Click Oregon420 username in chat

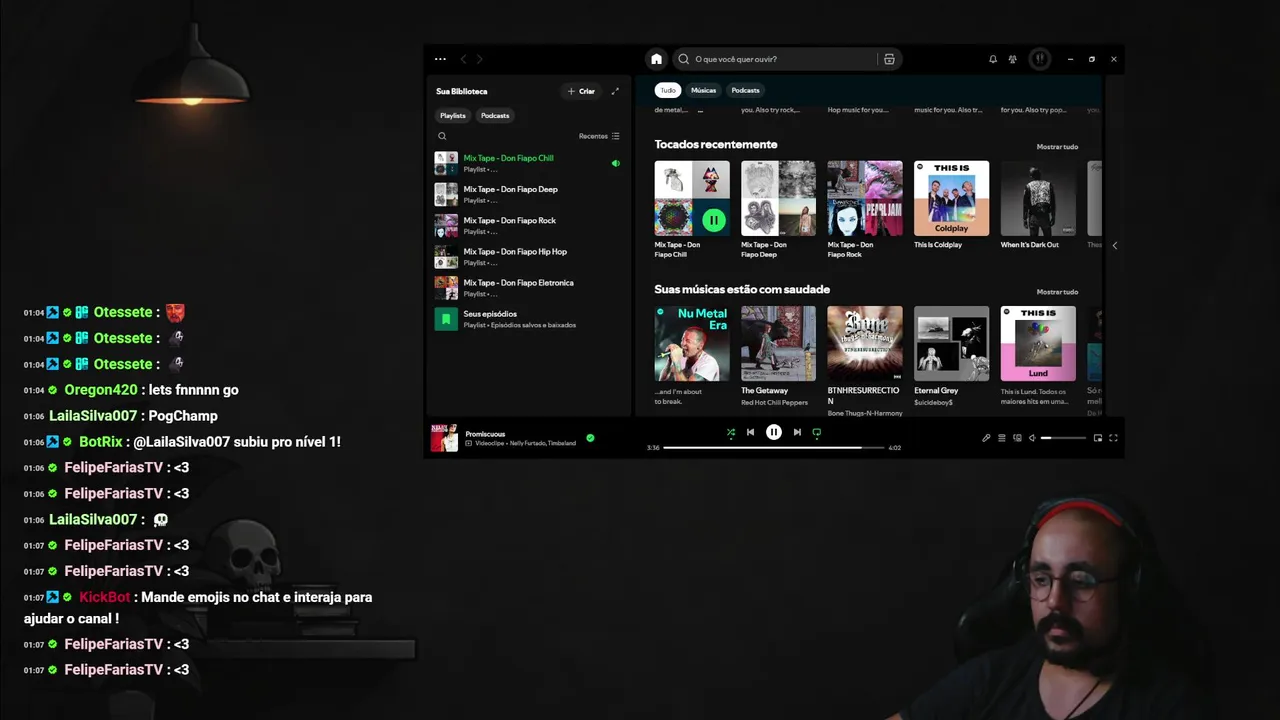click(x=101, y=390)
